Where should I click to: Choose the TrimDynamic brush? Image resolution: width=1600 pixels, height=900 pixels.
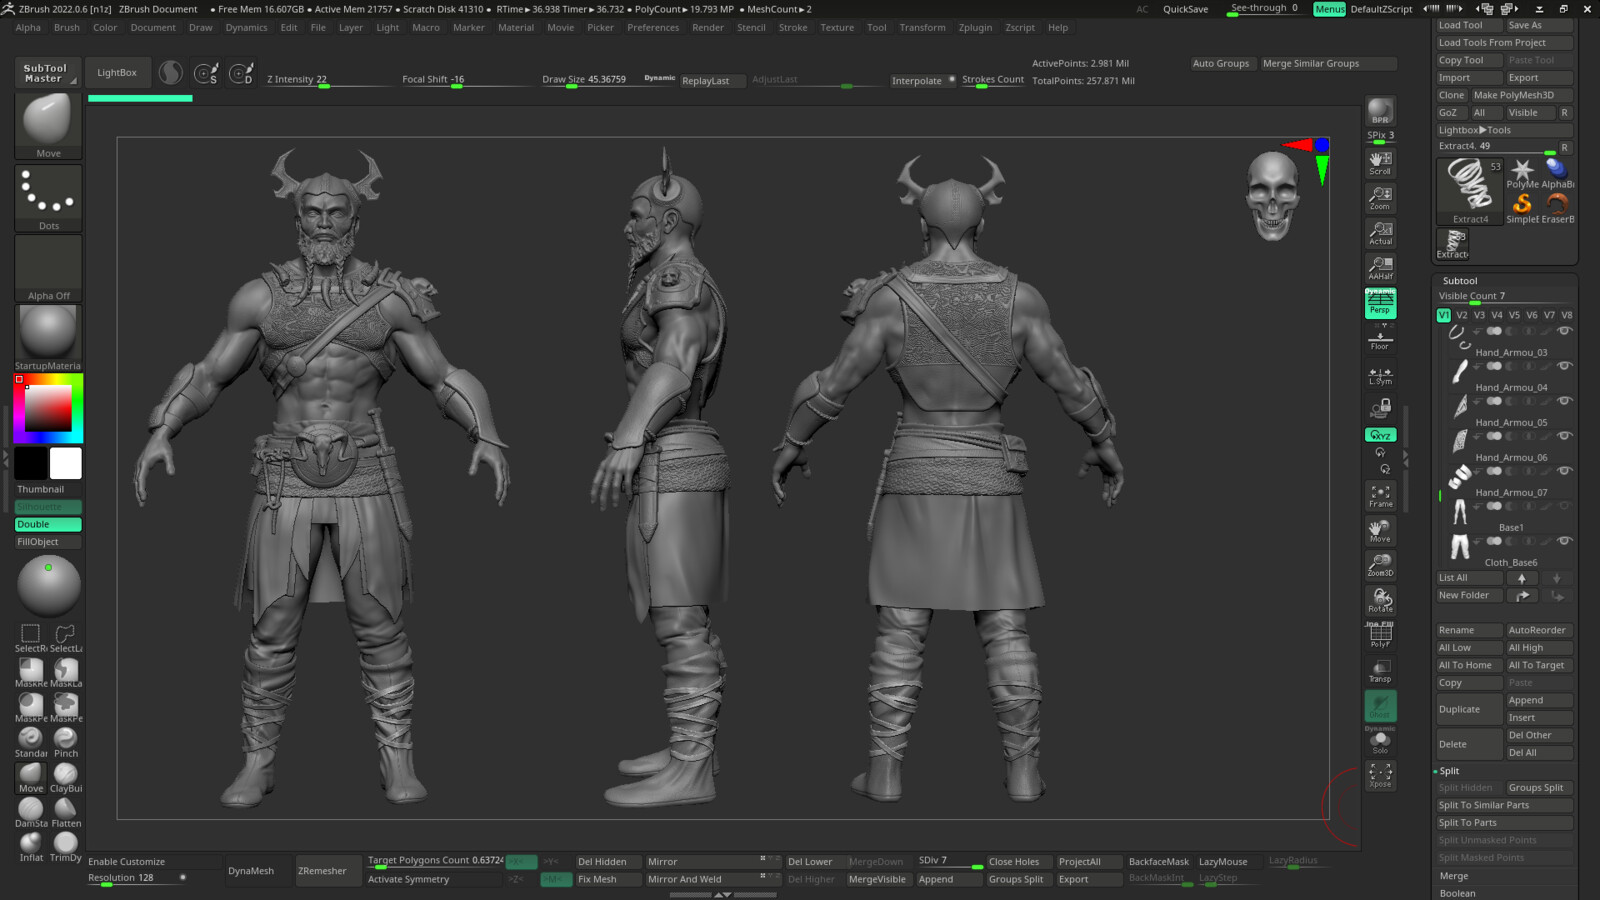(x=66, y=848)
